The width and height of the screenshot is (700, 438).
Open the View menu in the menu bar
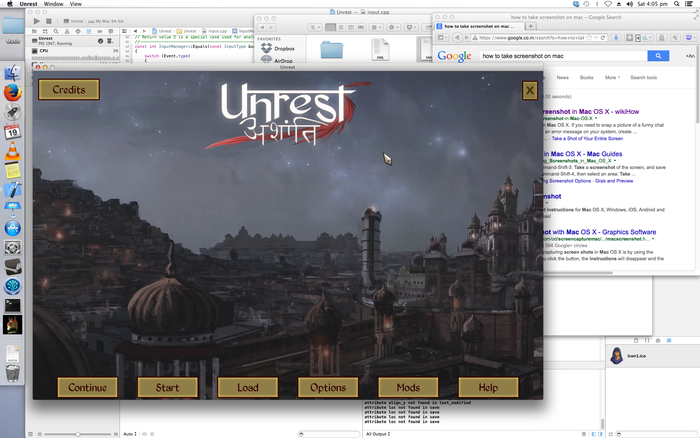pos(75,4)
